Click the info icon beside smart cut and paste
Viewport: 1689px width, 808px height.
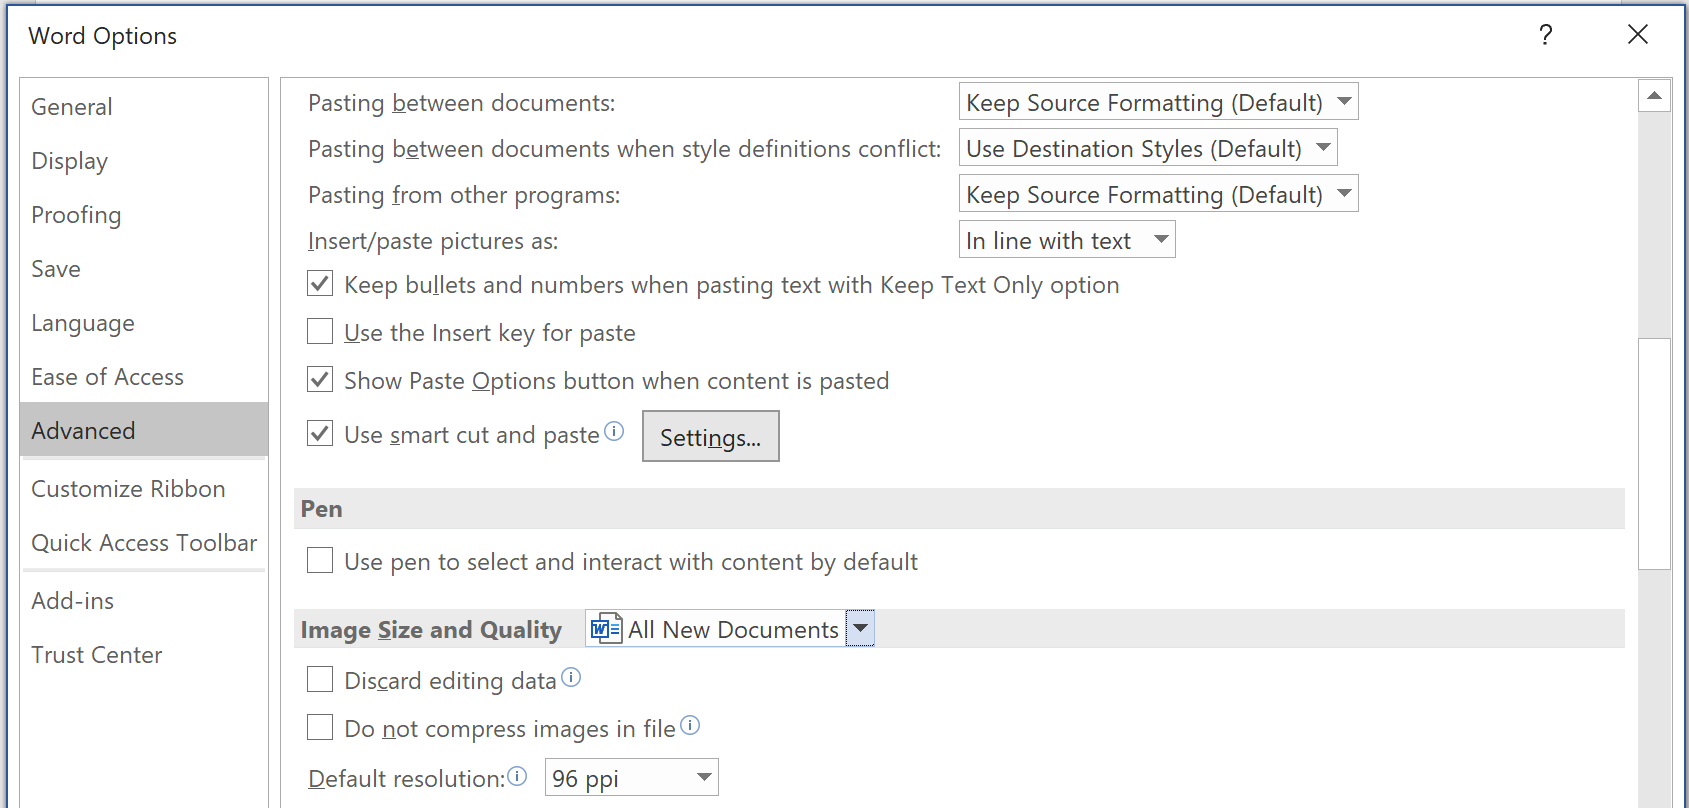click(x=614, y=431)
